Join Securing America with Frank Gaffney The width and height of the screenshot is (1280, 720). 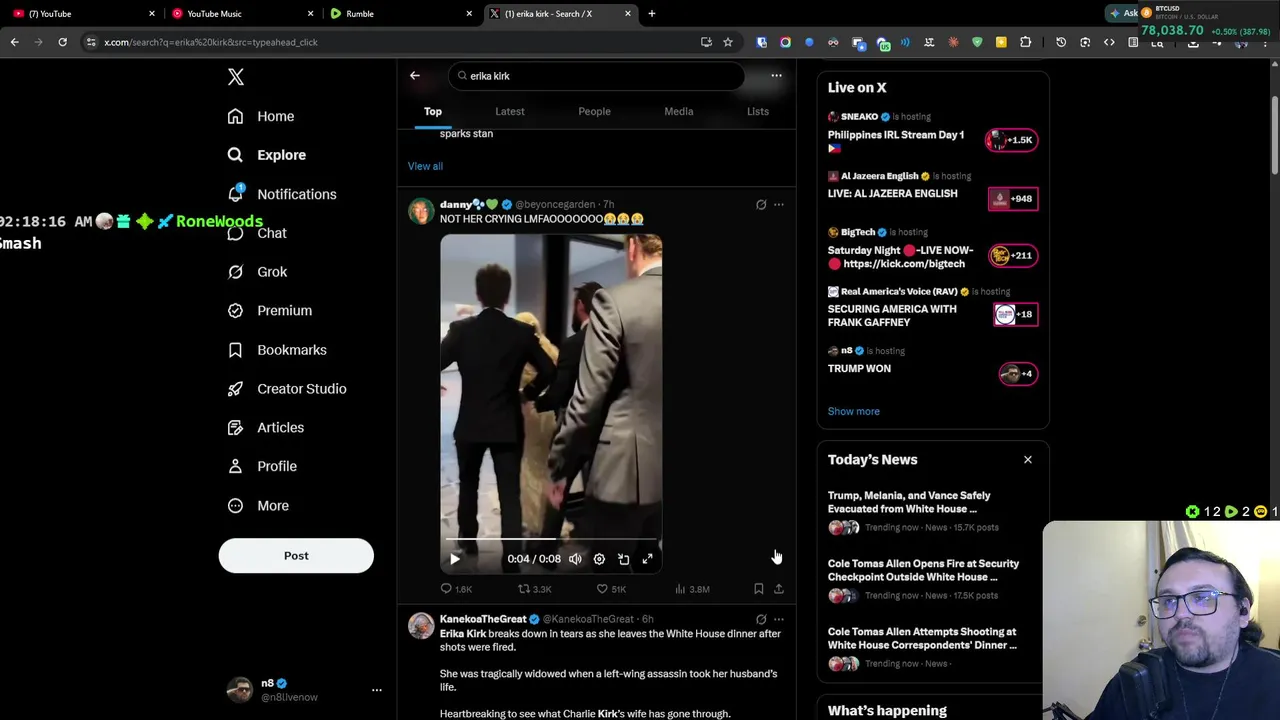(x=1017, y=314)
